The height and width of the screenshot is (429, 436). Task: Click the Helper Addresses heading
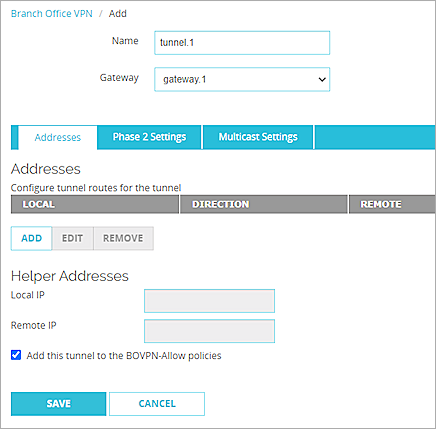click(x=70, y=276)
